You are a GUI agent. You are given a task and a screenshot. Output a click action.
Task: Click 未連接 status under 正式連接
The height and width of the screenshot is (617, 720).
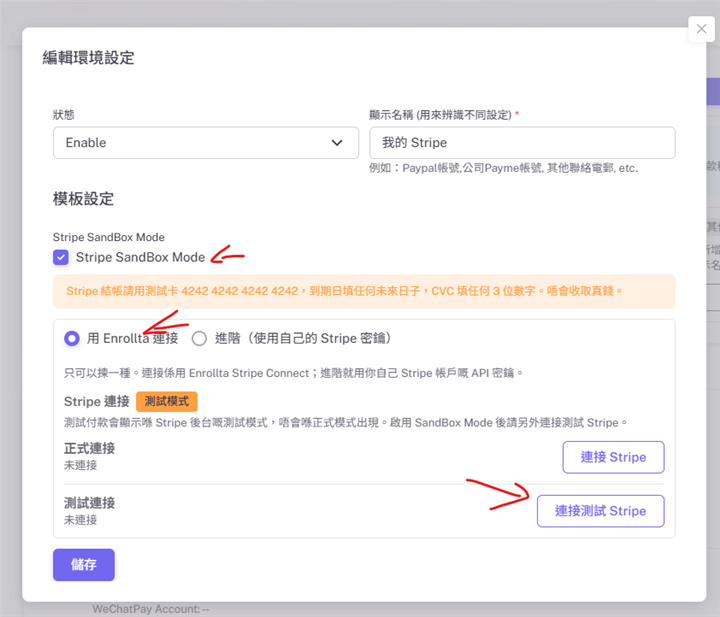(80, 466)
